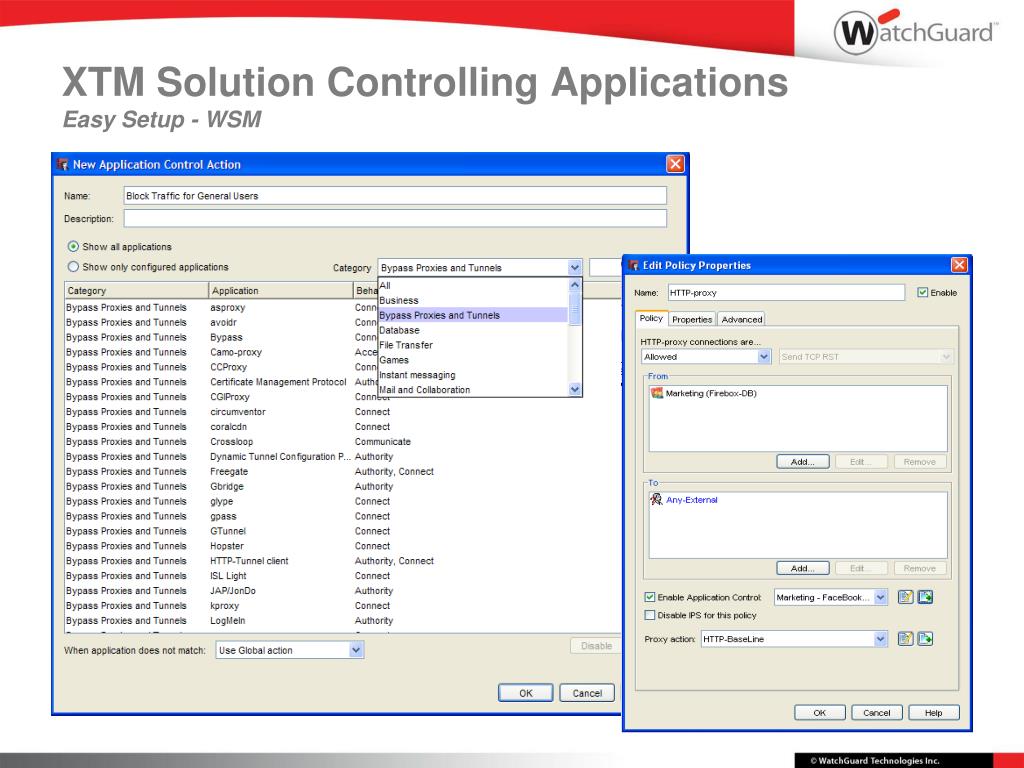Click New Application Control Action title icon
The height and width of the screenshot is (768, 1024).
point(63,165)
